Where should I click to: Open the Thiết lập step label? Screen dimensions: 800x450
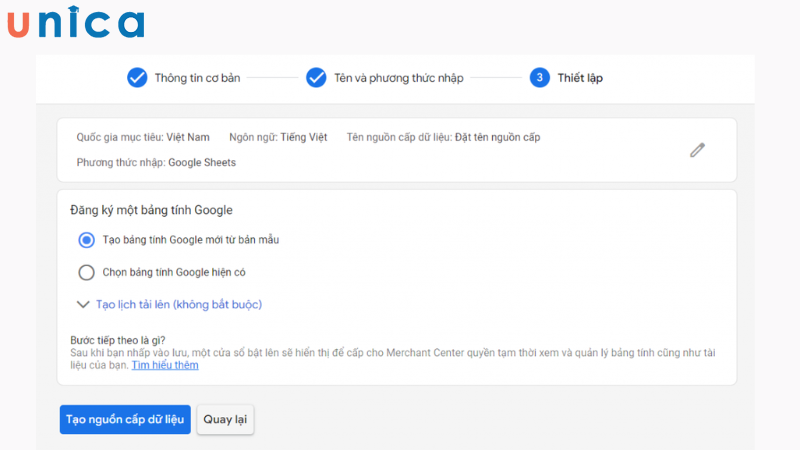coord(580,78)
